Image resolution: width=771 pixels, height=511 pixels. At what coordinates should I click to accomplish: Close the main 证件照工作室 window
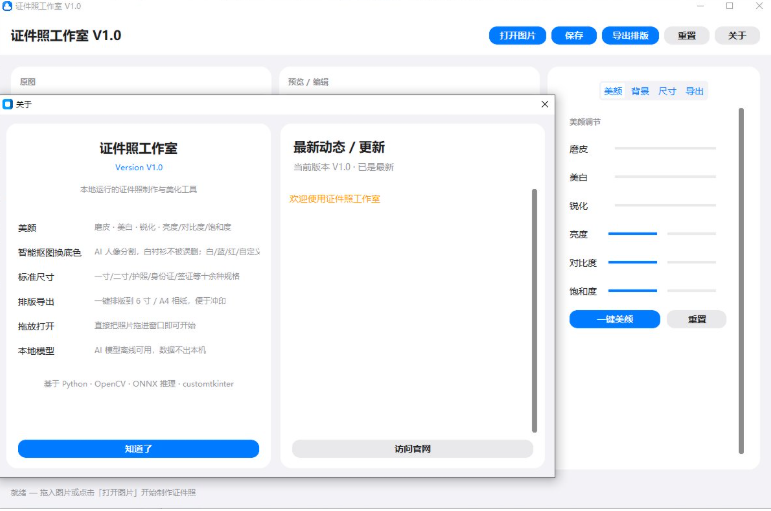759,6
